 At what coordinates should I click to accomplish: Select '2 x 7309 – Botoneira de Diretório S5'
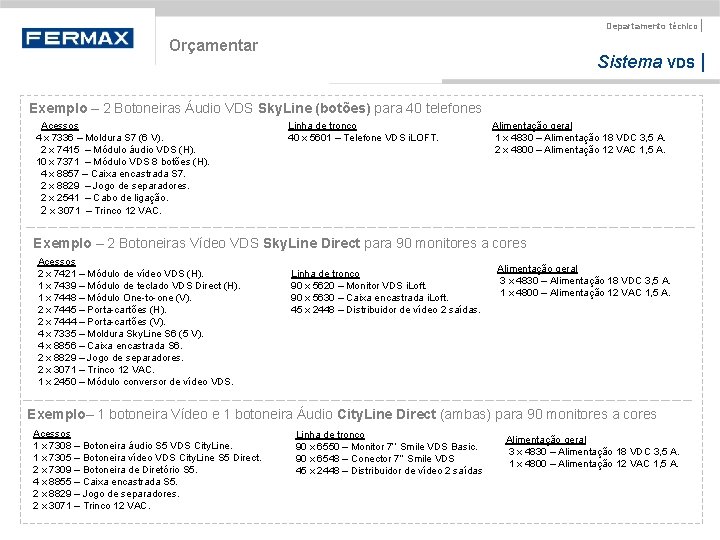[x=115, y=470]
